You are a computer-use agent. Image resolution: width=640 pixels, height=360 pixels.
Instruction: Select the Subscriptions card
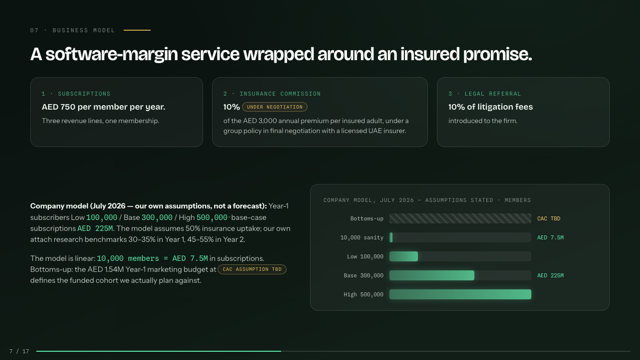click(x=116, y=112)
